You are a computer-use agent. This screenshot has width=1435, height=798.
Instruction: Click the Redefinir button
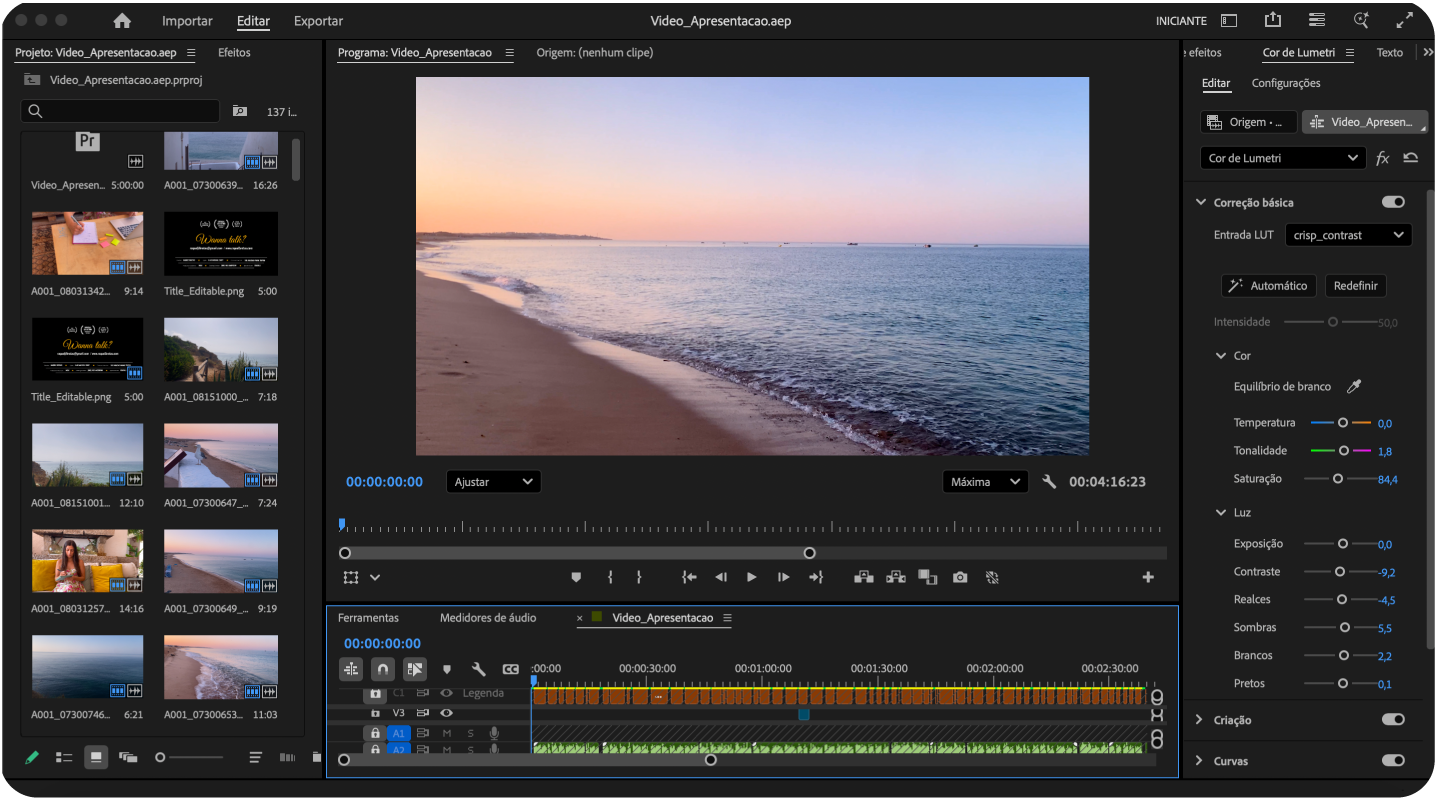click(x=1355, y=286)
